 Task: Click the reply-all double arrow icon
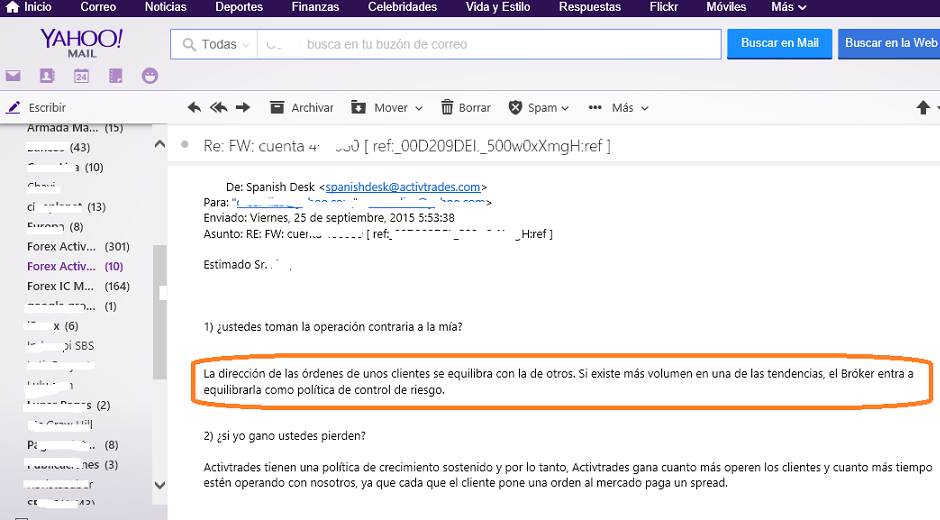coord(217,108)
